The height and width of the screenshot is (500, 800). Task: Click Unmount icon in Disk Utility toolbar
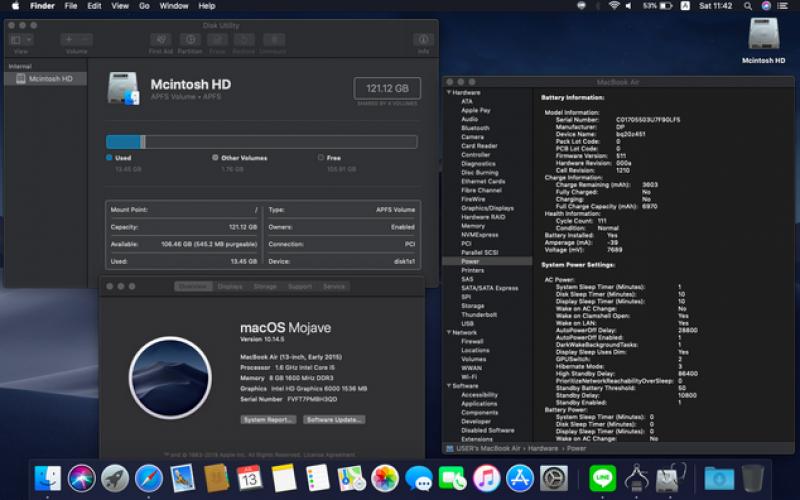tap(274, 40)
